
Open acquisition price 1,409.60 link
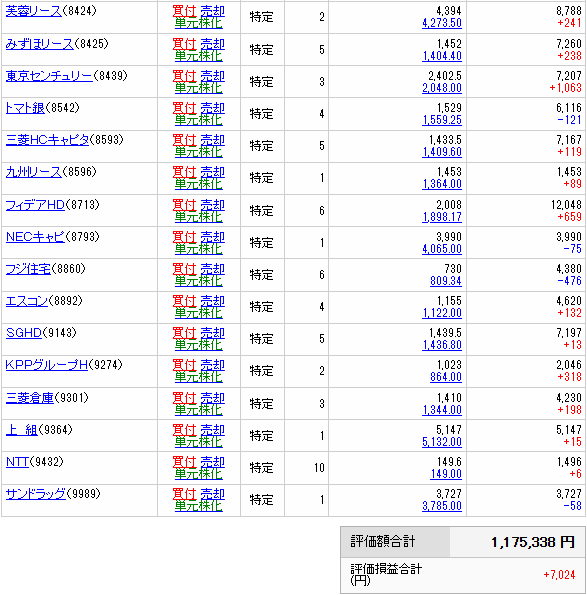pos(442,152)
